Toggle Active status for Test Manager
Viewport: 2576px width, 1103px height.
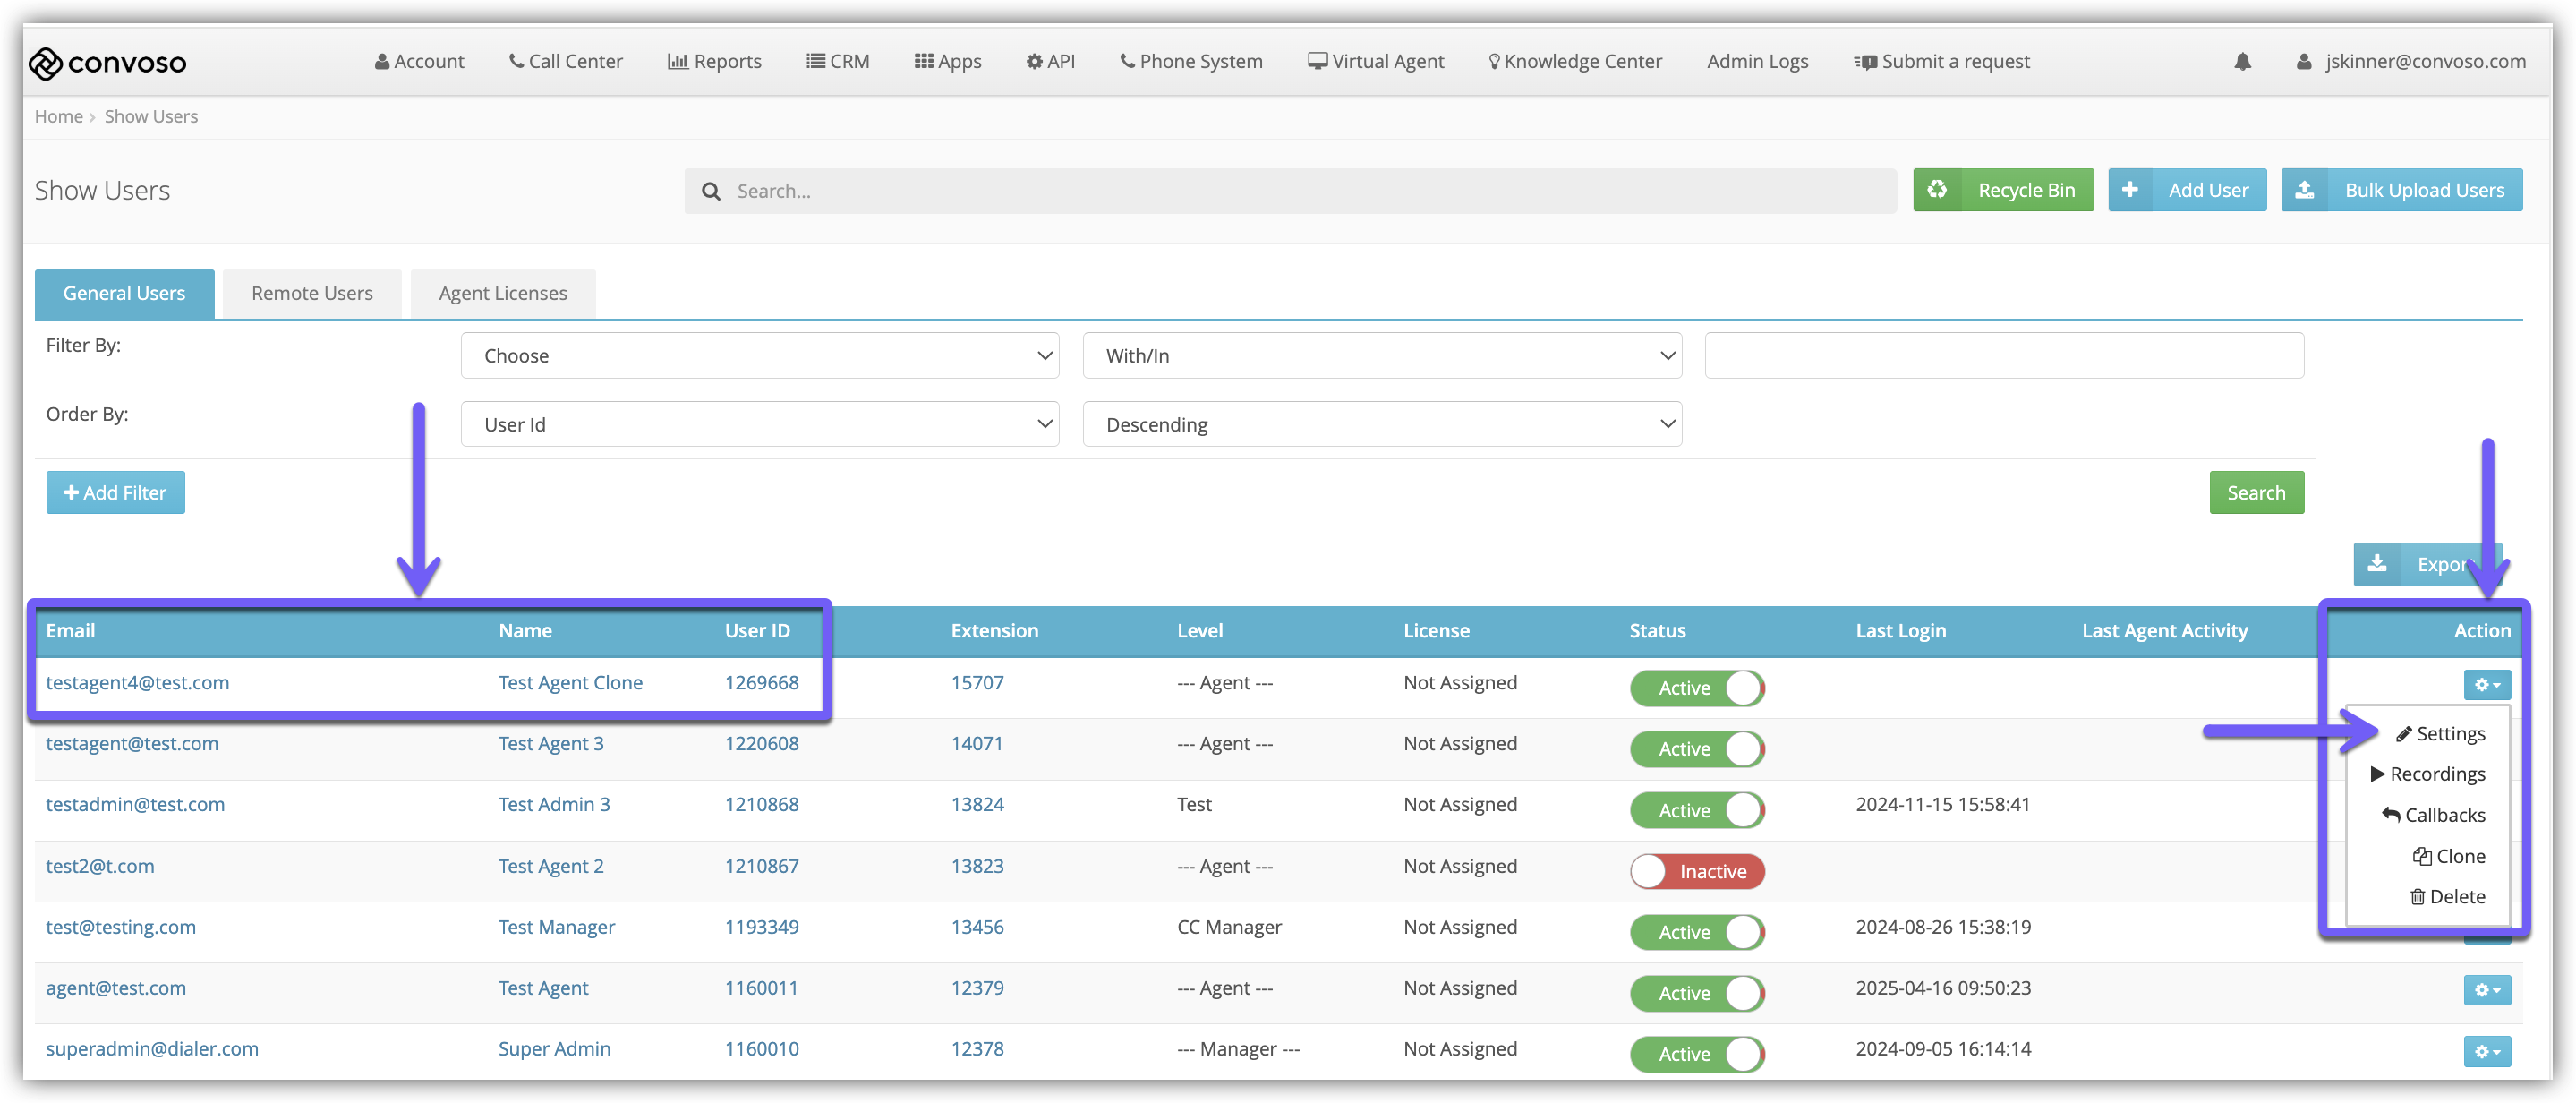pyautogui.click(x=1696, y=932)
